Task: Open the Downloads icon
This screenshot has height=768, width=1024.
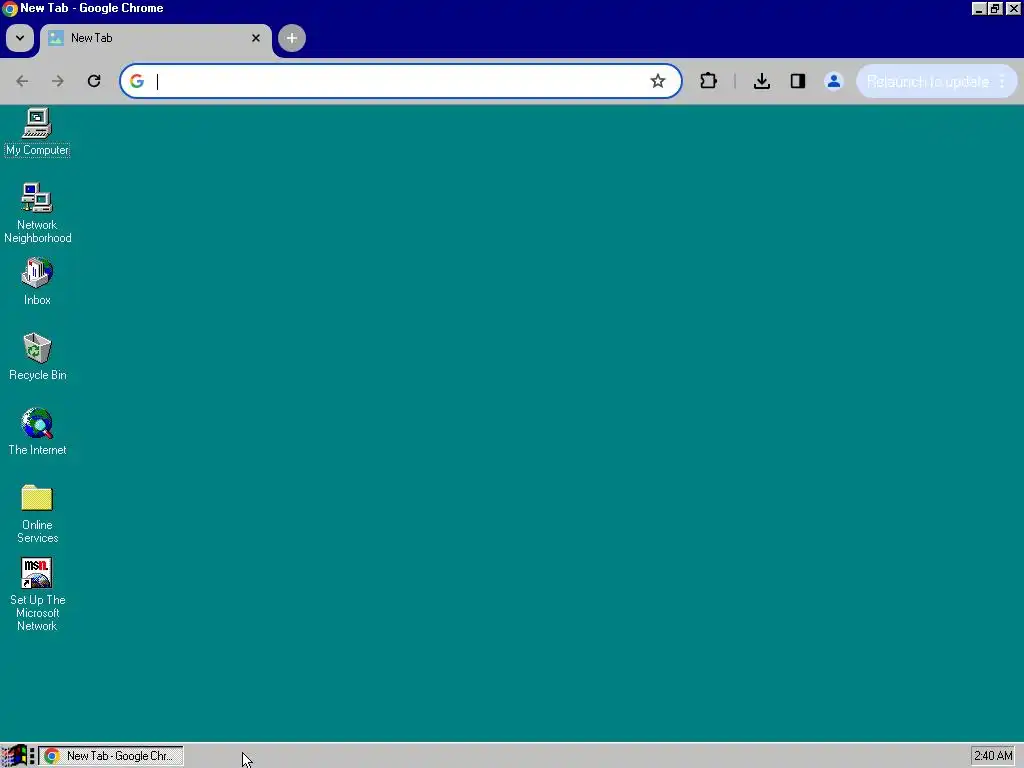Action: [x=761, y=81]
